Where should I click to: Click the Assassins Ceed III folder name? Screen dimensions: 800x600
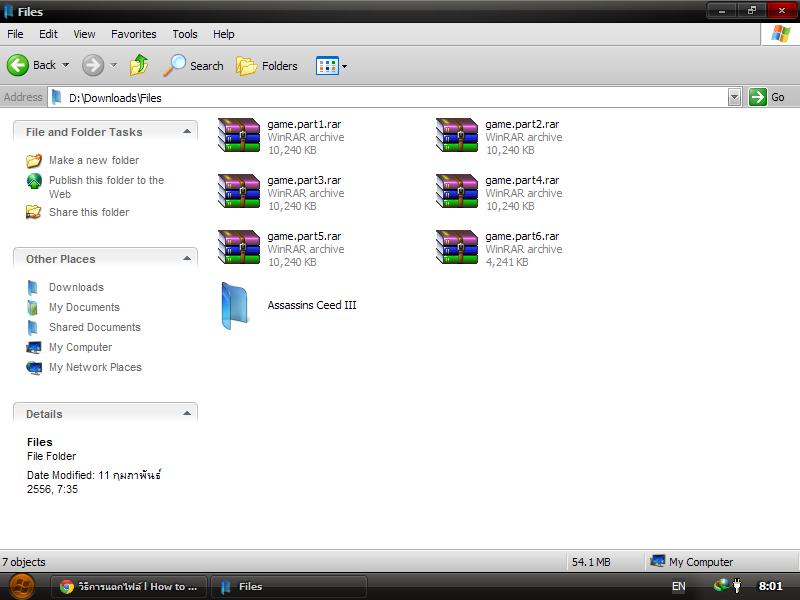[312, 305]
